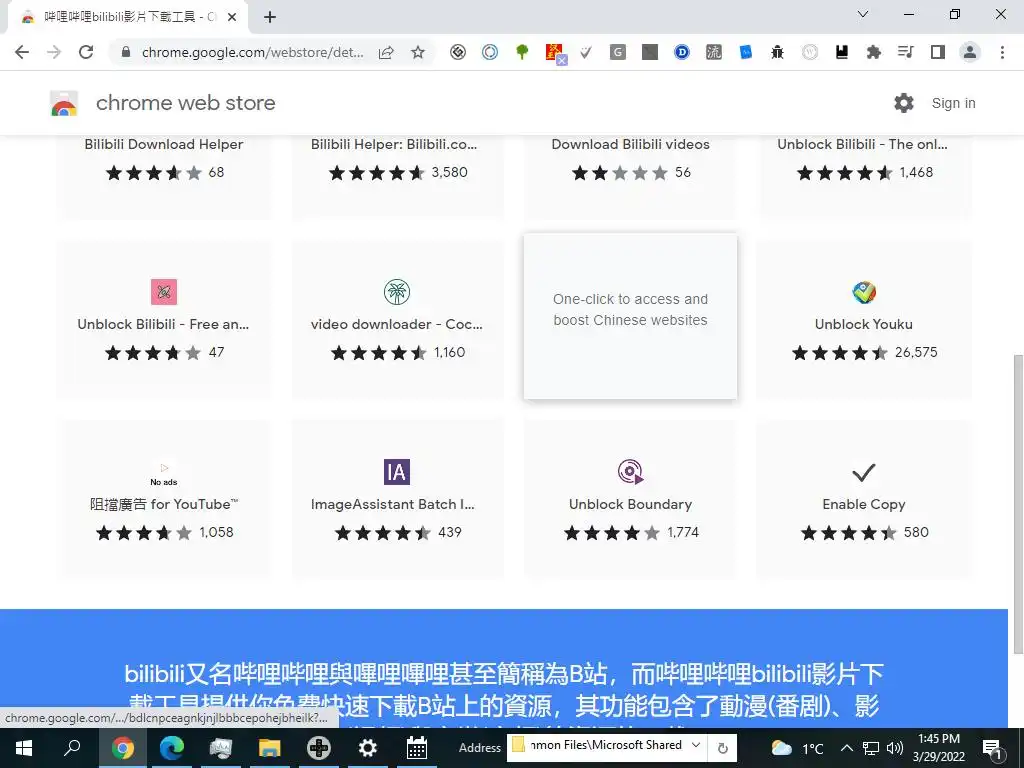The image size is (1024, 768).
Task: Click the pink Unblock Bilibili icon
Action: 164,292
